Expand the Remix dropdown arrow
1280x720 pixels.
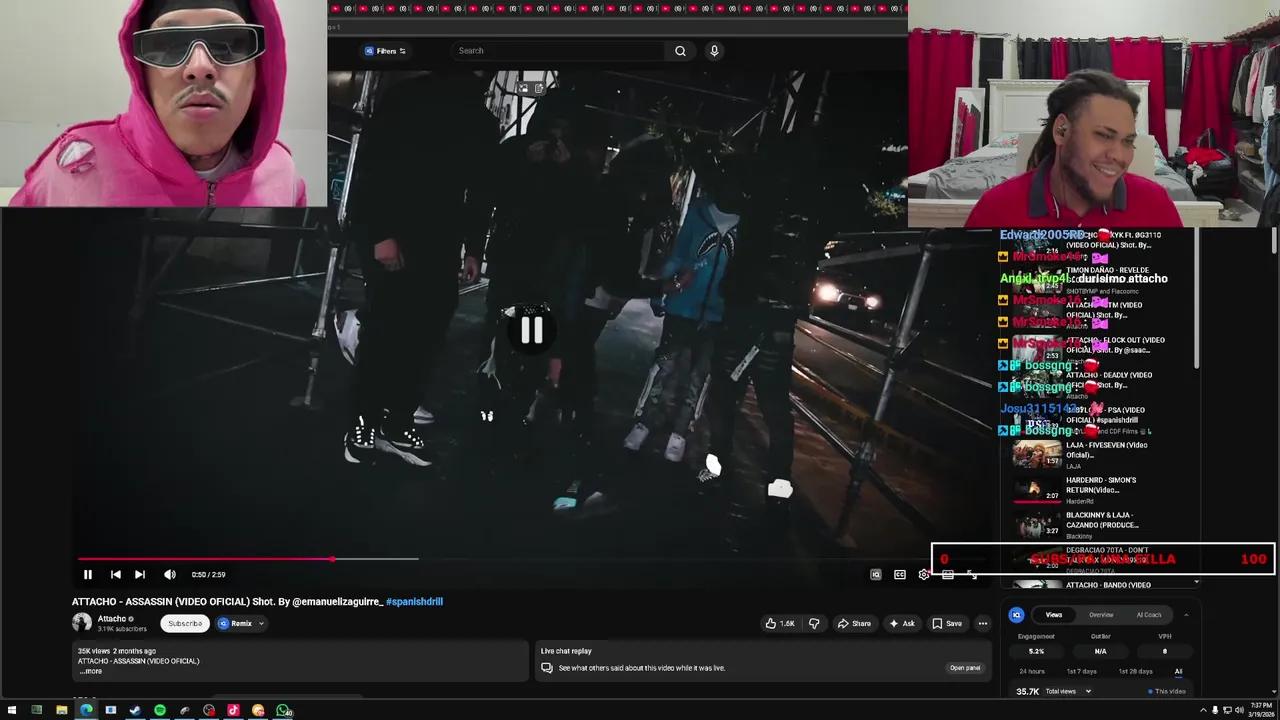click(x=261, y=623)
